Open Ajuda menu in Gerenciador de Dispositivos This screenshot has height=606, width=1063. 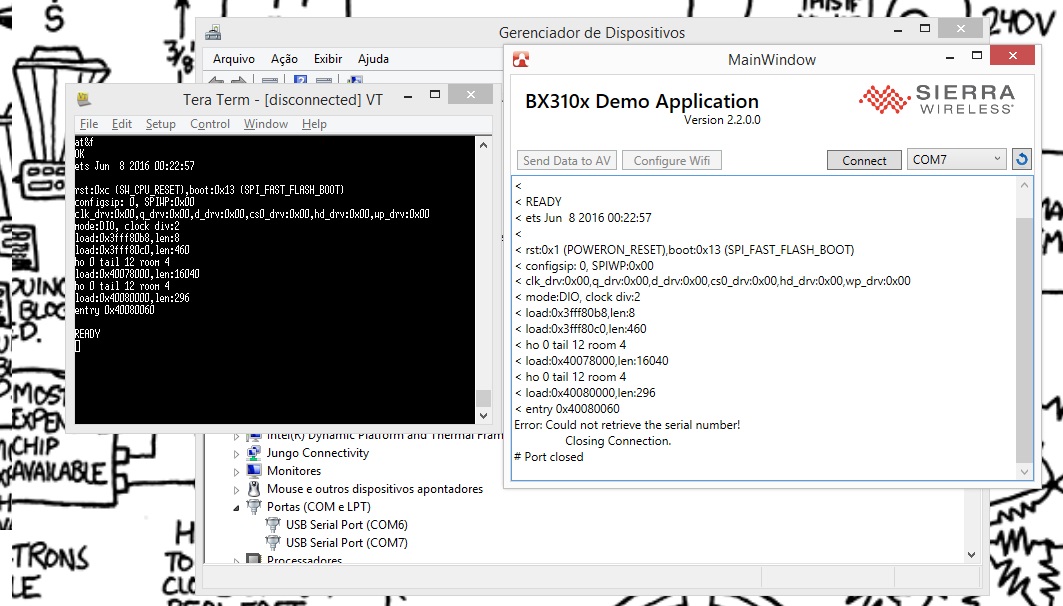[x=374, y=59]
